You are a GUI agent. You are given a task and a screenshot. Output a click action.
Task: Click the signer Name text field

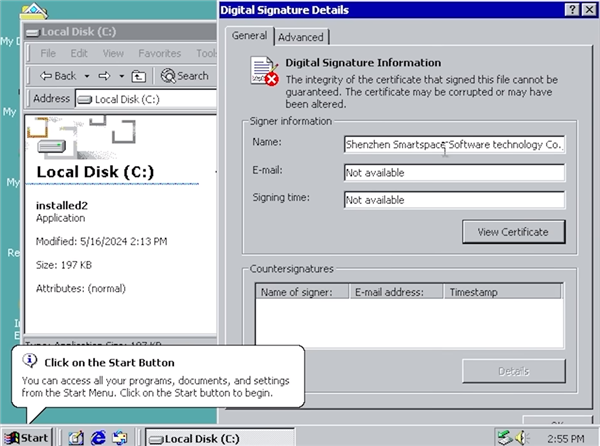pos(454,145)
